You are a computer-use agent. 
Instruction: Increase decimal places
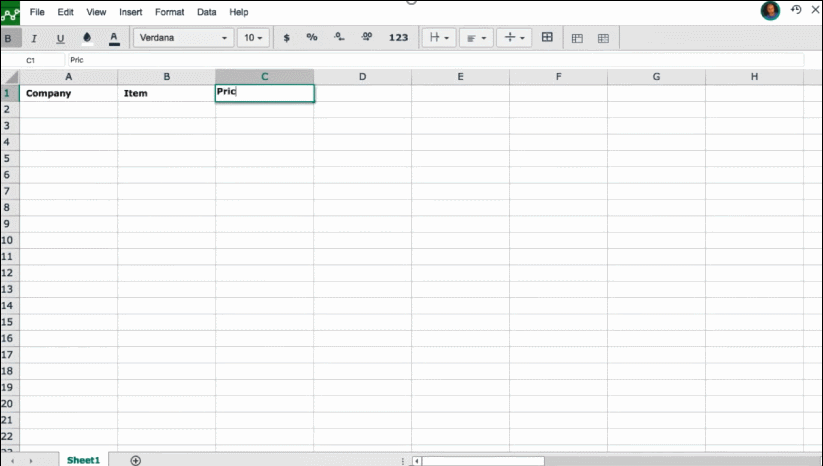(367, 37)
